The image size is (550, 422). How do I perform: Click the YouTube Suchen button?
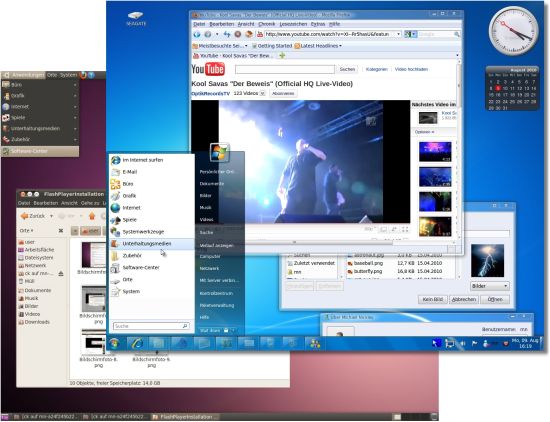(x=347, y=69)
